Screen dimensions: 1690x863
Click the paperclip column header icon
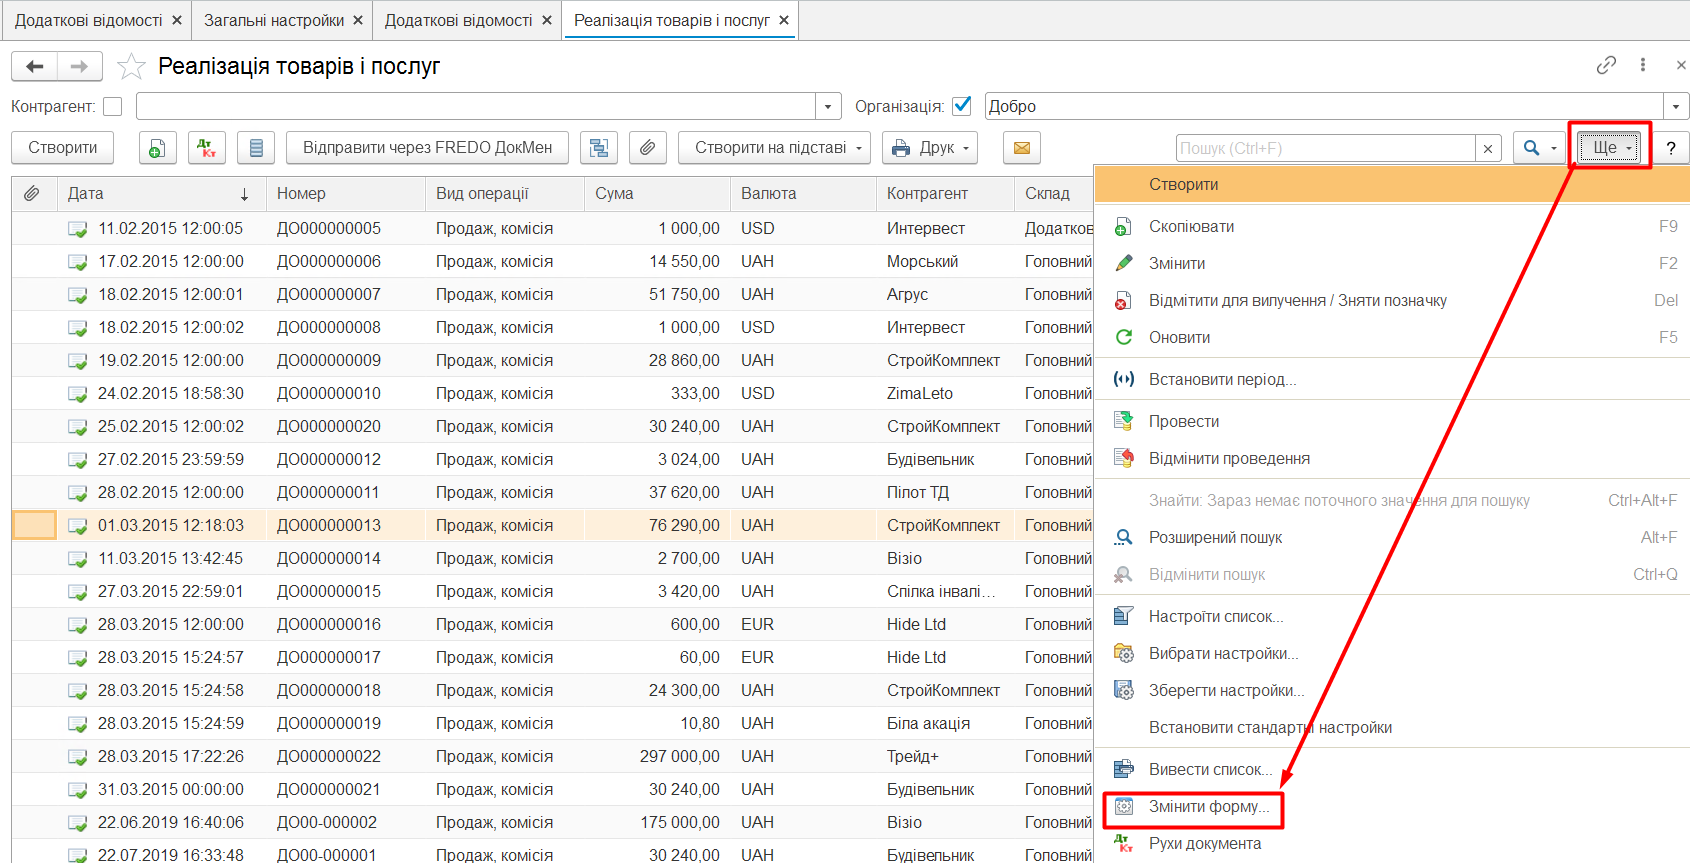(x=32, y=194)
